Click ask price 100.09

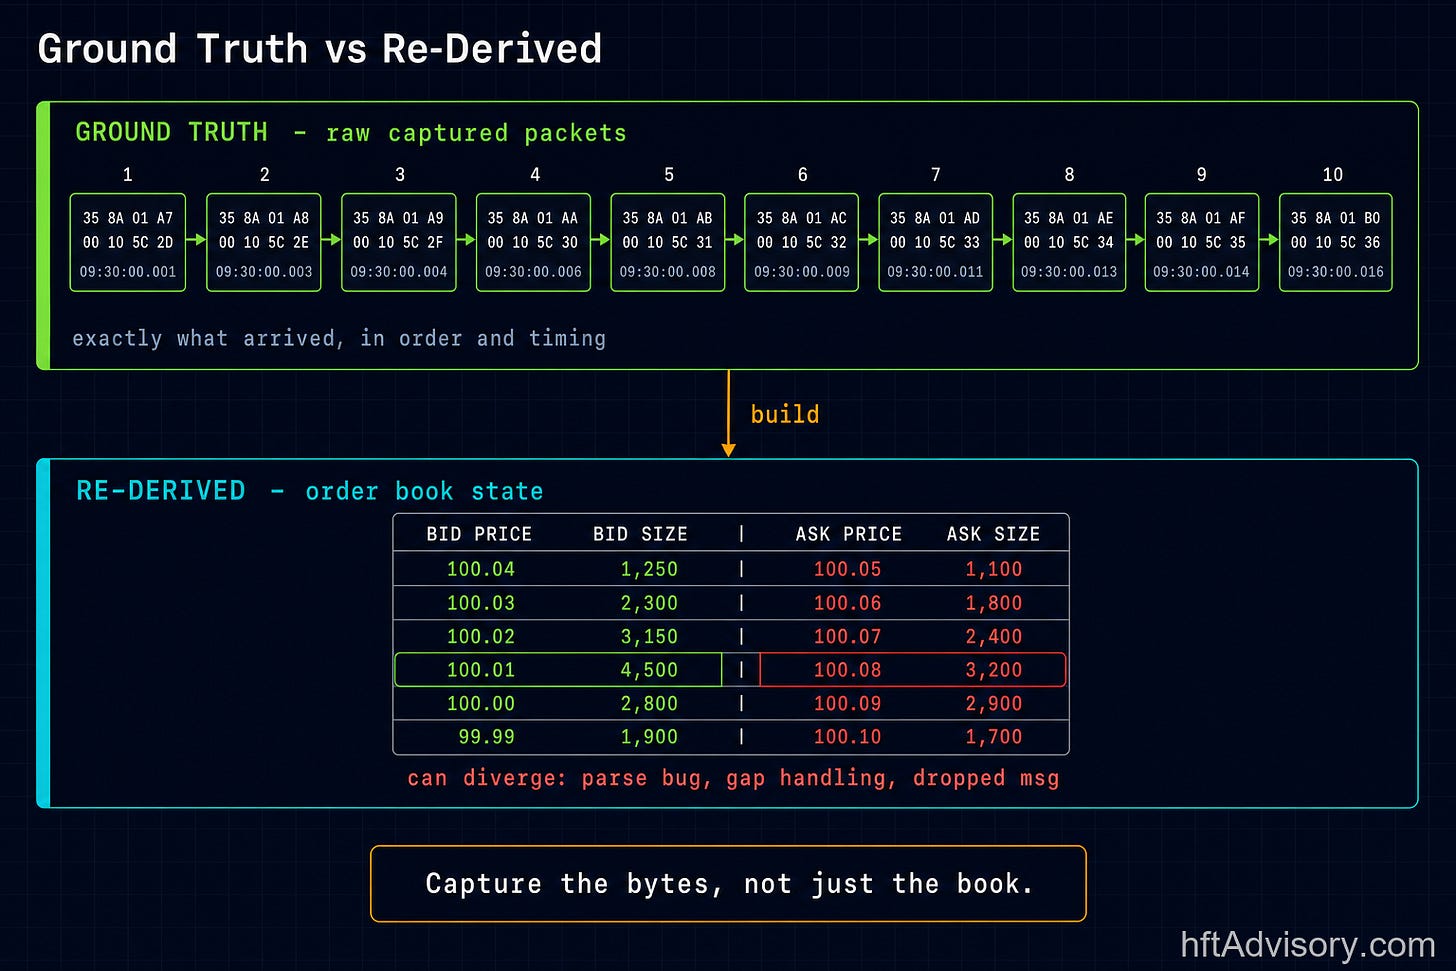point(848,703)
